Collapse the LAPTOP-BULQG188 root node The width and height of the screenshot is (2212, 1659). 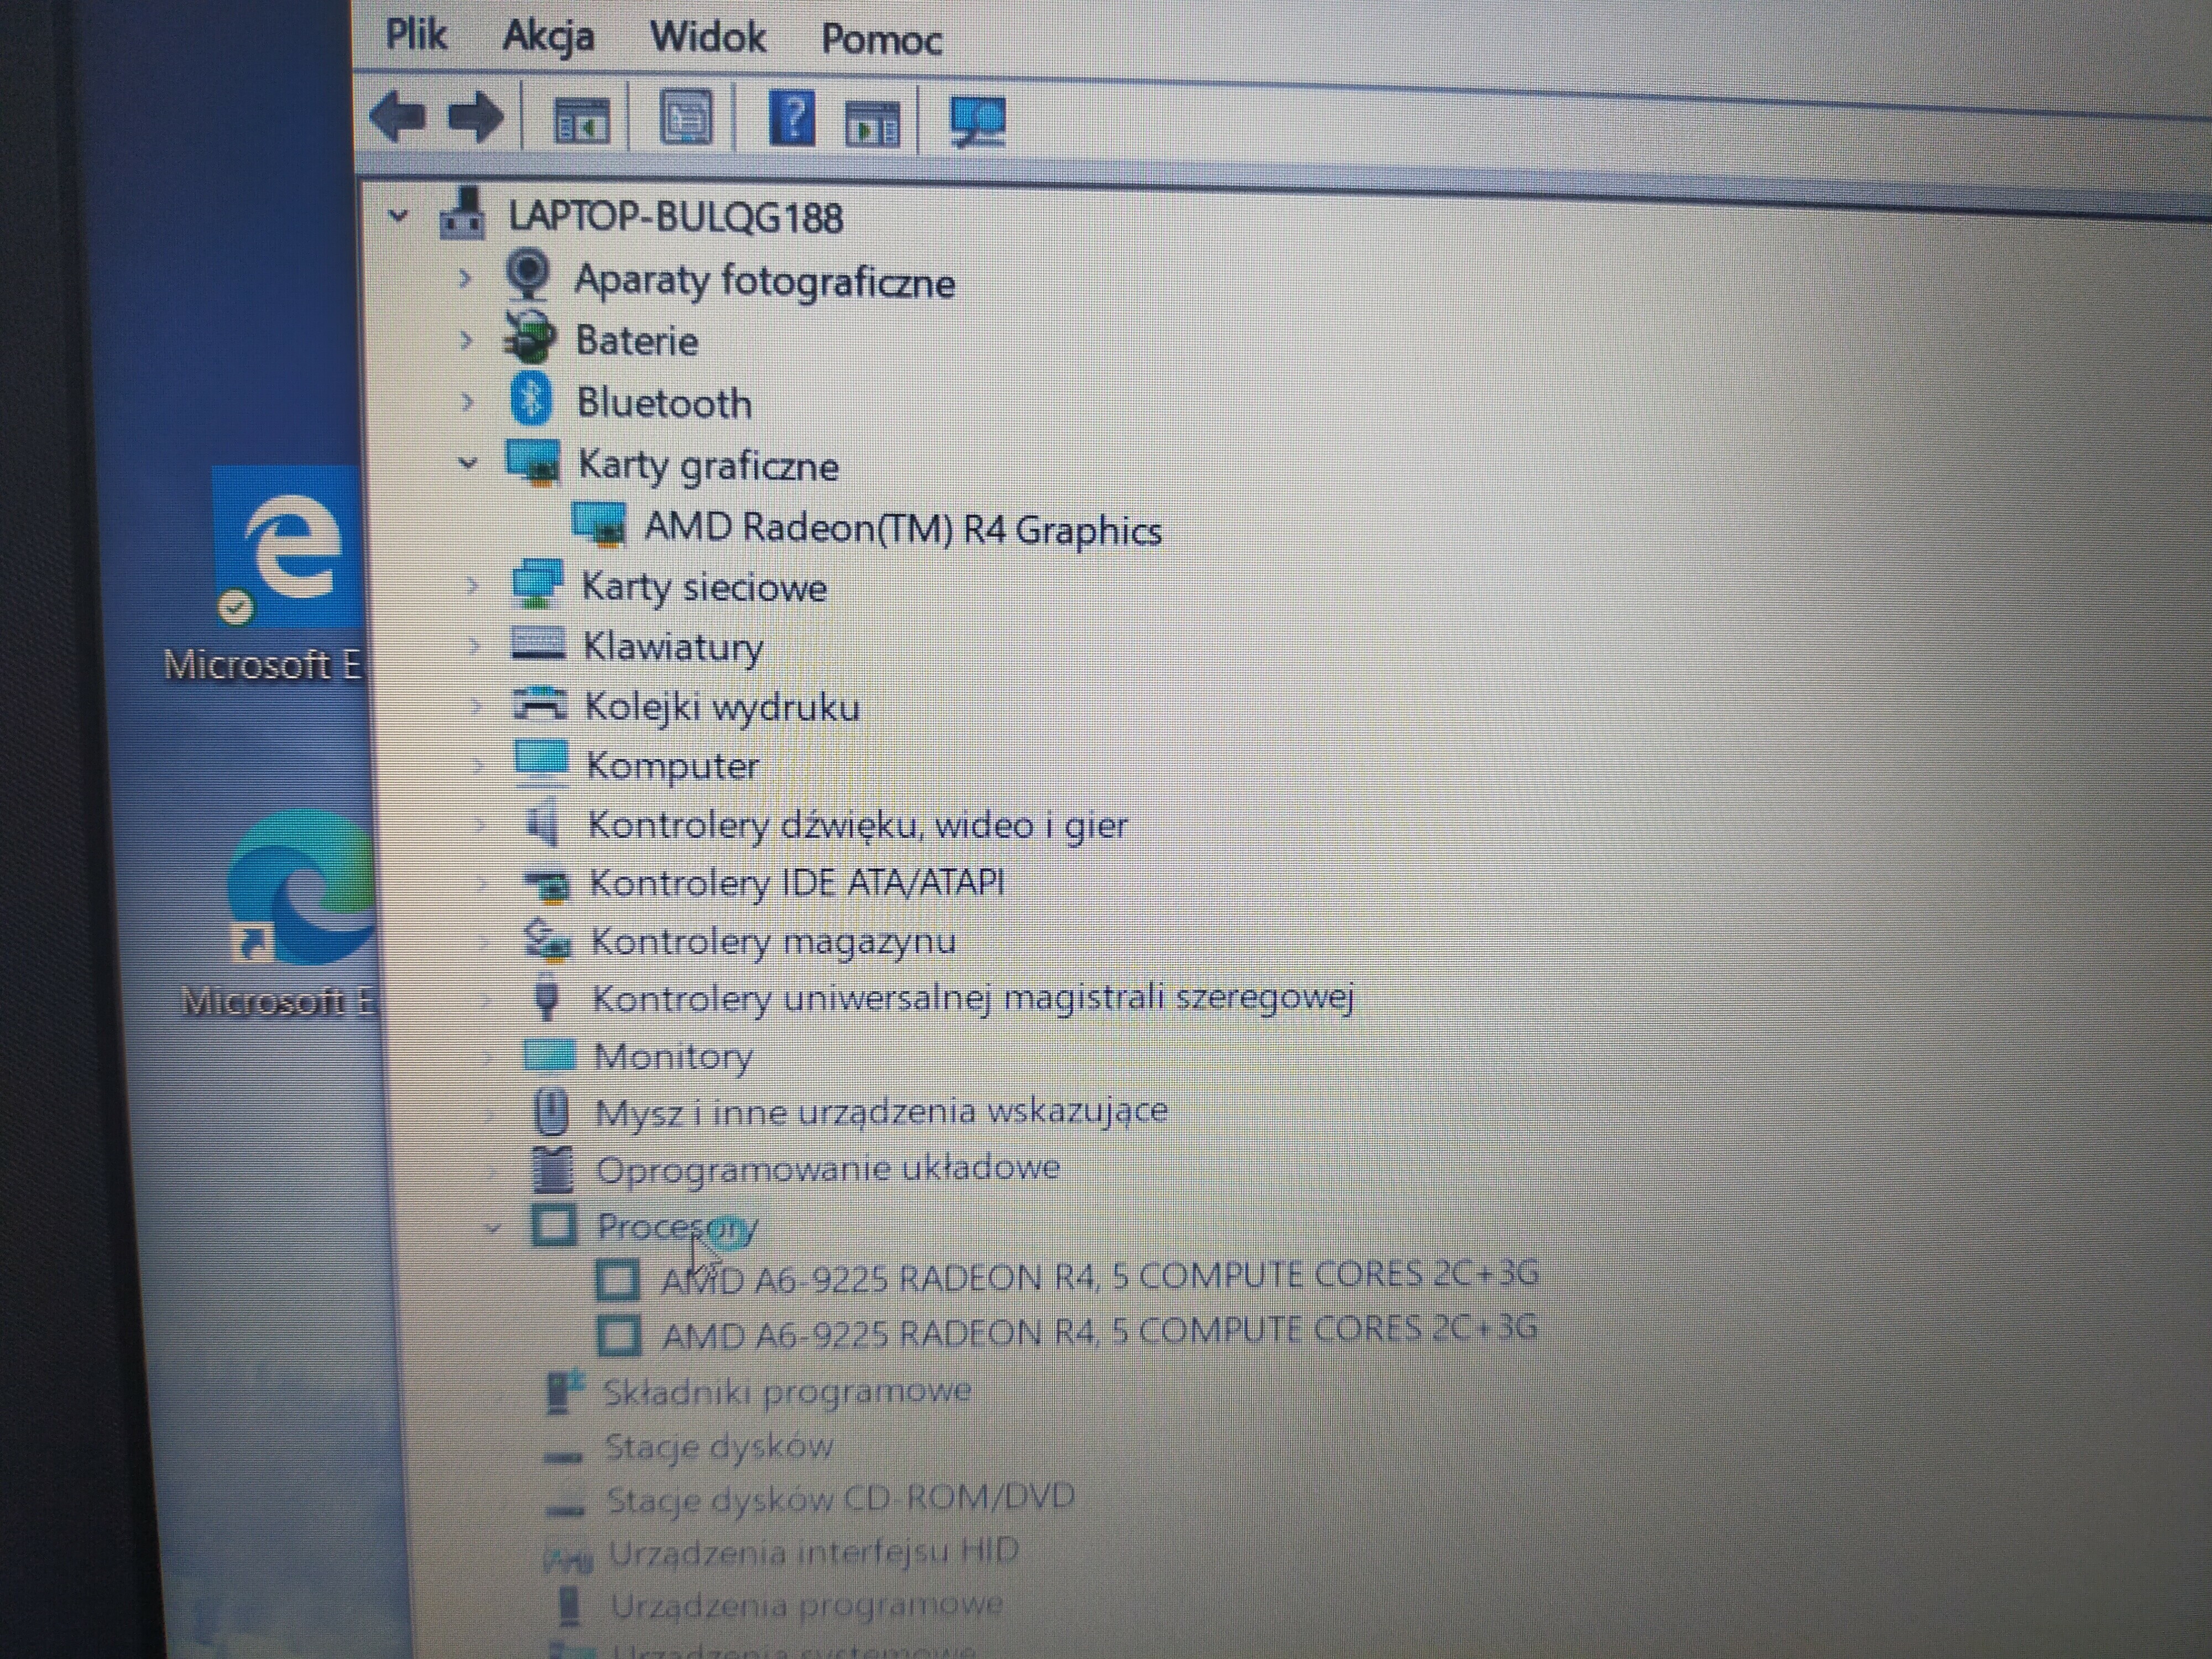398,215
